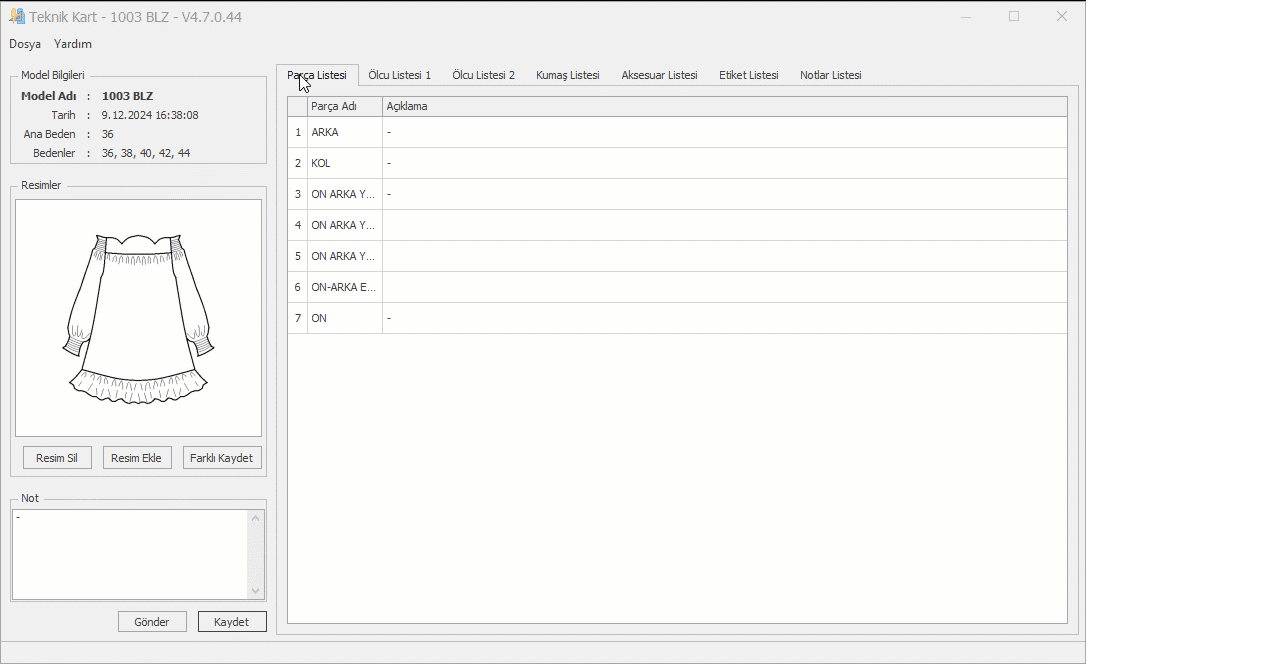Click Farklı Kaydet to save image
1270x664 pixels.
point(221,458)
